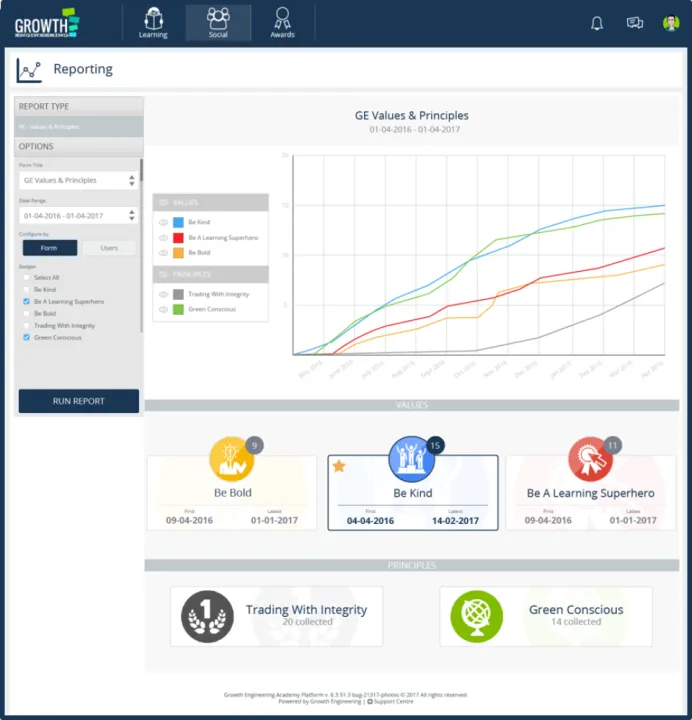Click the green Green Conscious legend swatch
The image size is (692, 720).
(x=178, y=310)
